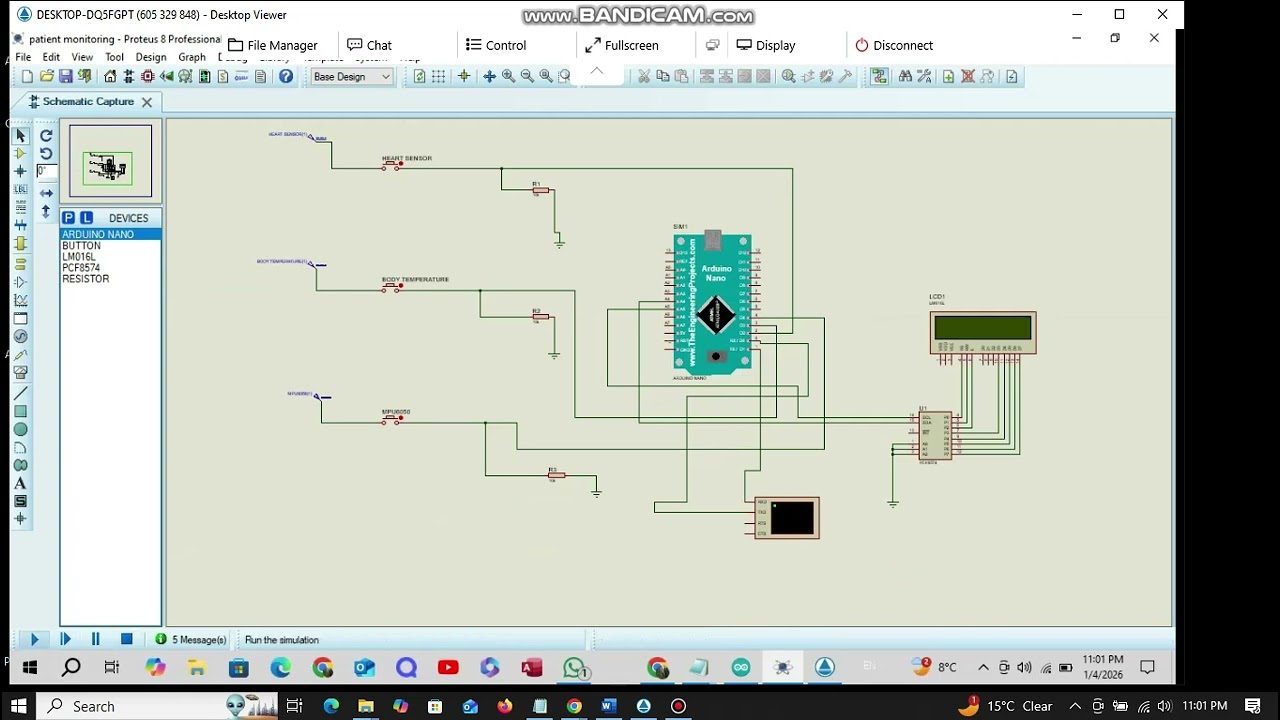Click the New Sheet icon
1280x720 pixels.
coord(948,76)
